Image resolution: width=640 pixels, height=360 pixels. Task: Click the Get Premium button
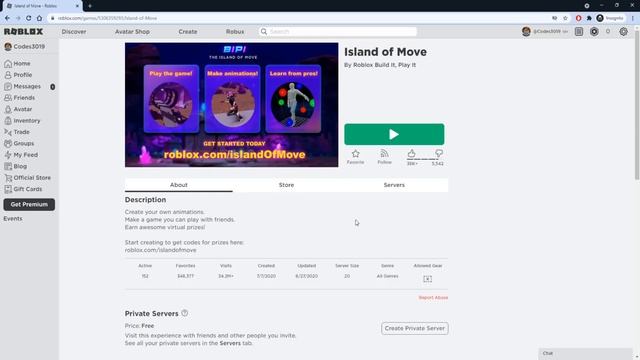coord(29,204)
